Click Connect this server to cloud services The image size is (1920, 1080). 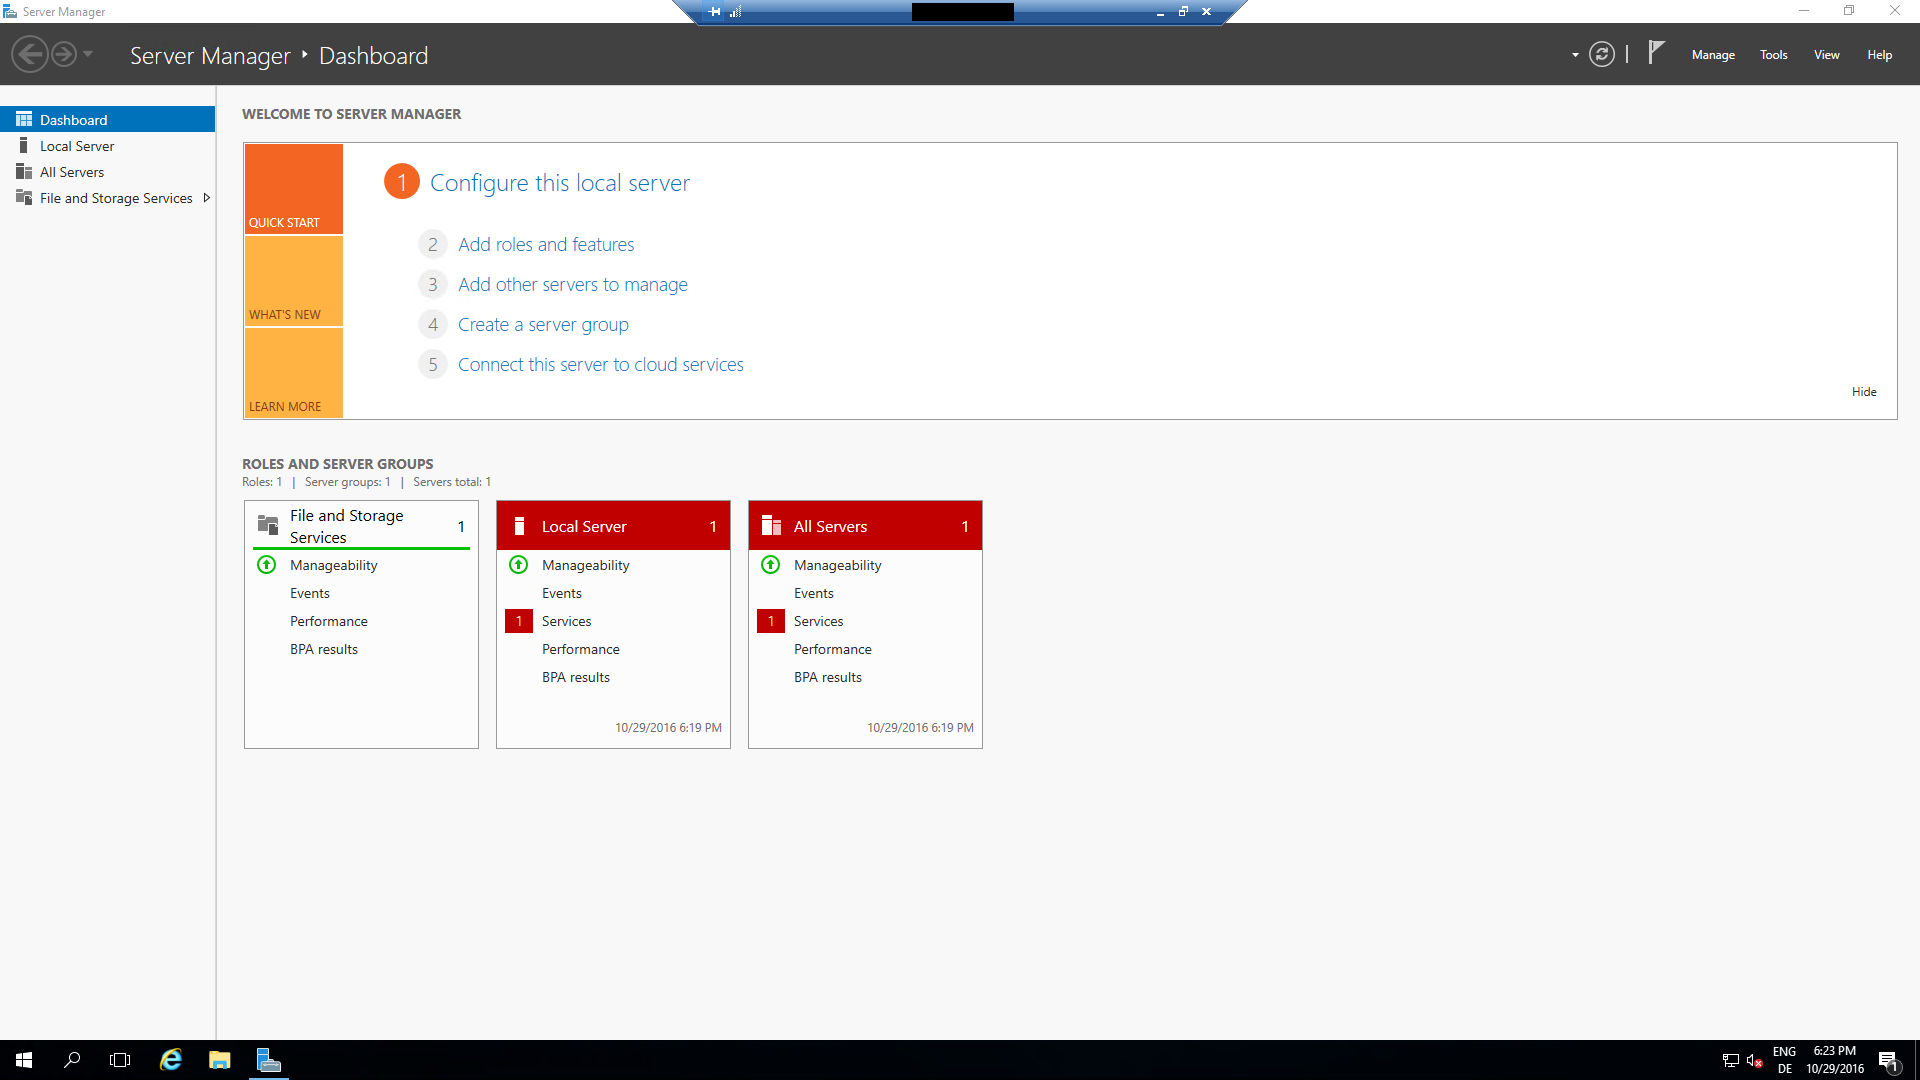click(601, 365)
